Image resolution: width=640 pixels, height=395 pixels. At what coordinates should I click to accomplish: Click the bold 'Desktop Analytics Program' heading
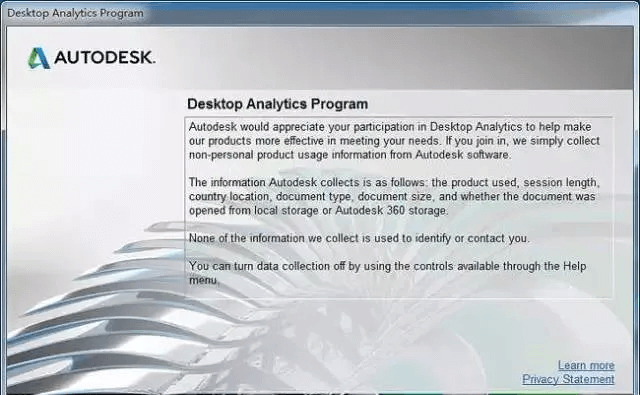[x=278, y=104]
